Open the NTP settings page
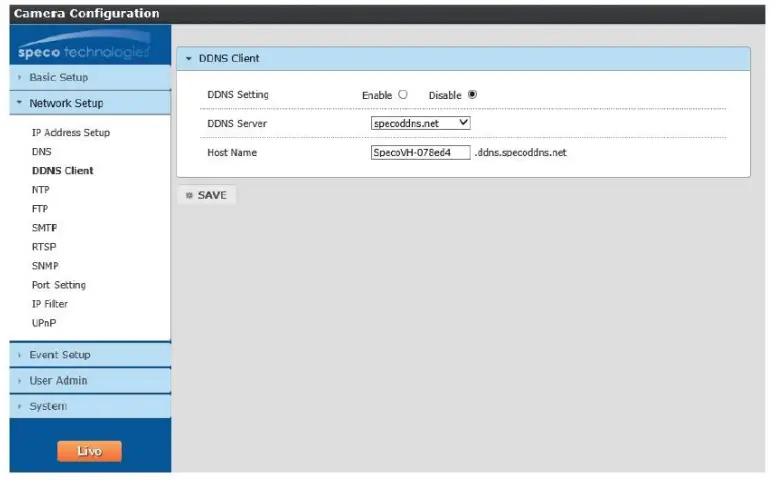The height and width of the screenshot is (480, 780). click(x=41, y=190)
